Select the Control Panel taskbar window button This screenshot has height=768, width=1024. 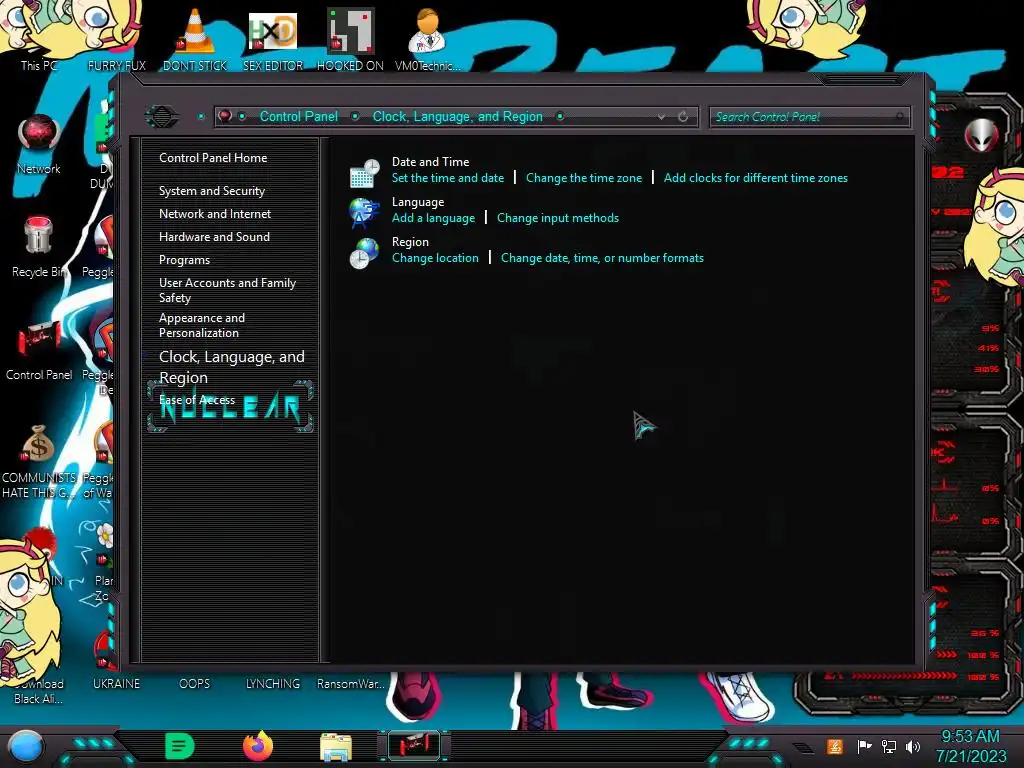pyautogui.click(x=414, y=746)
